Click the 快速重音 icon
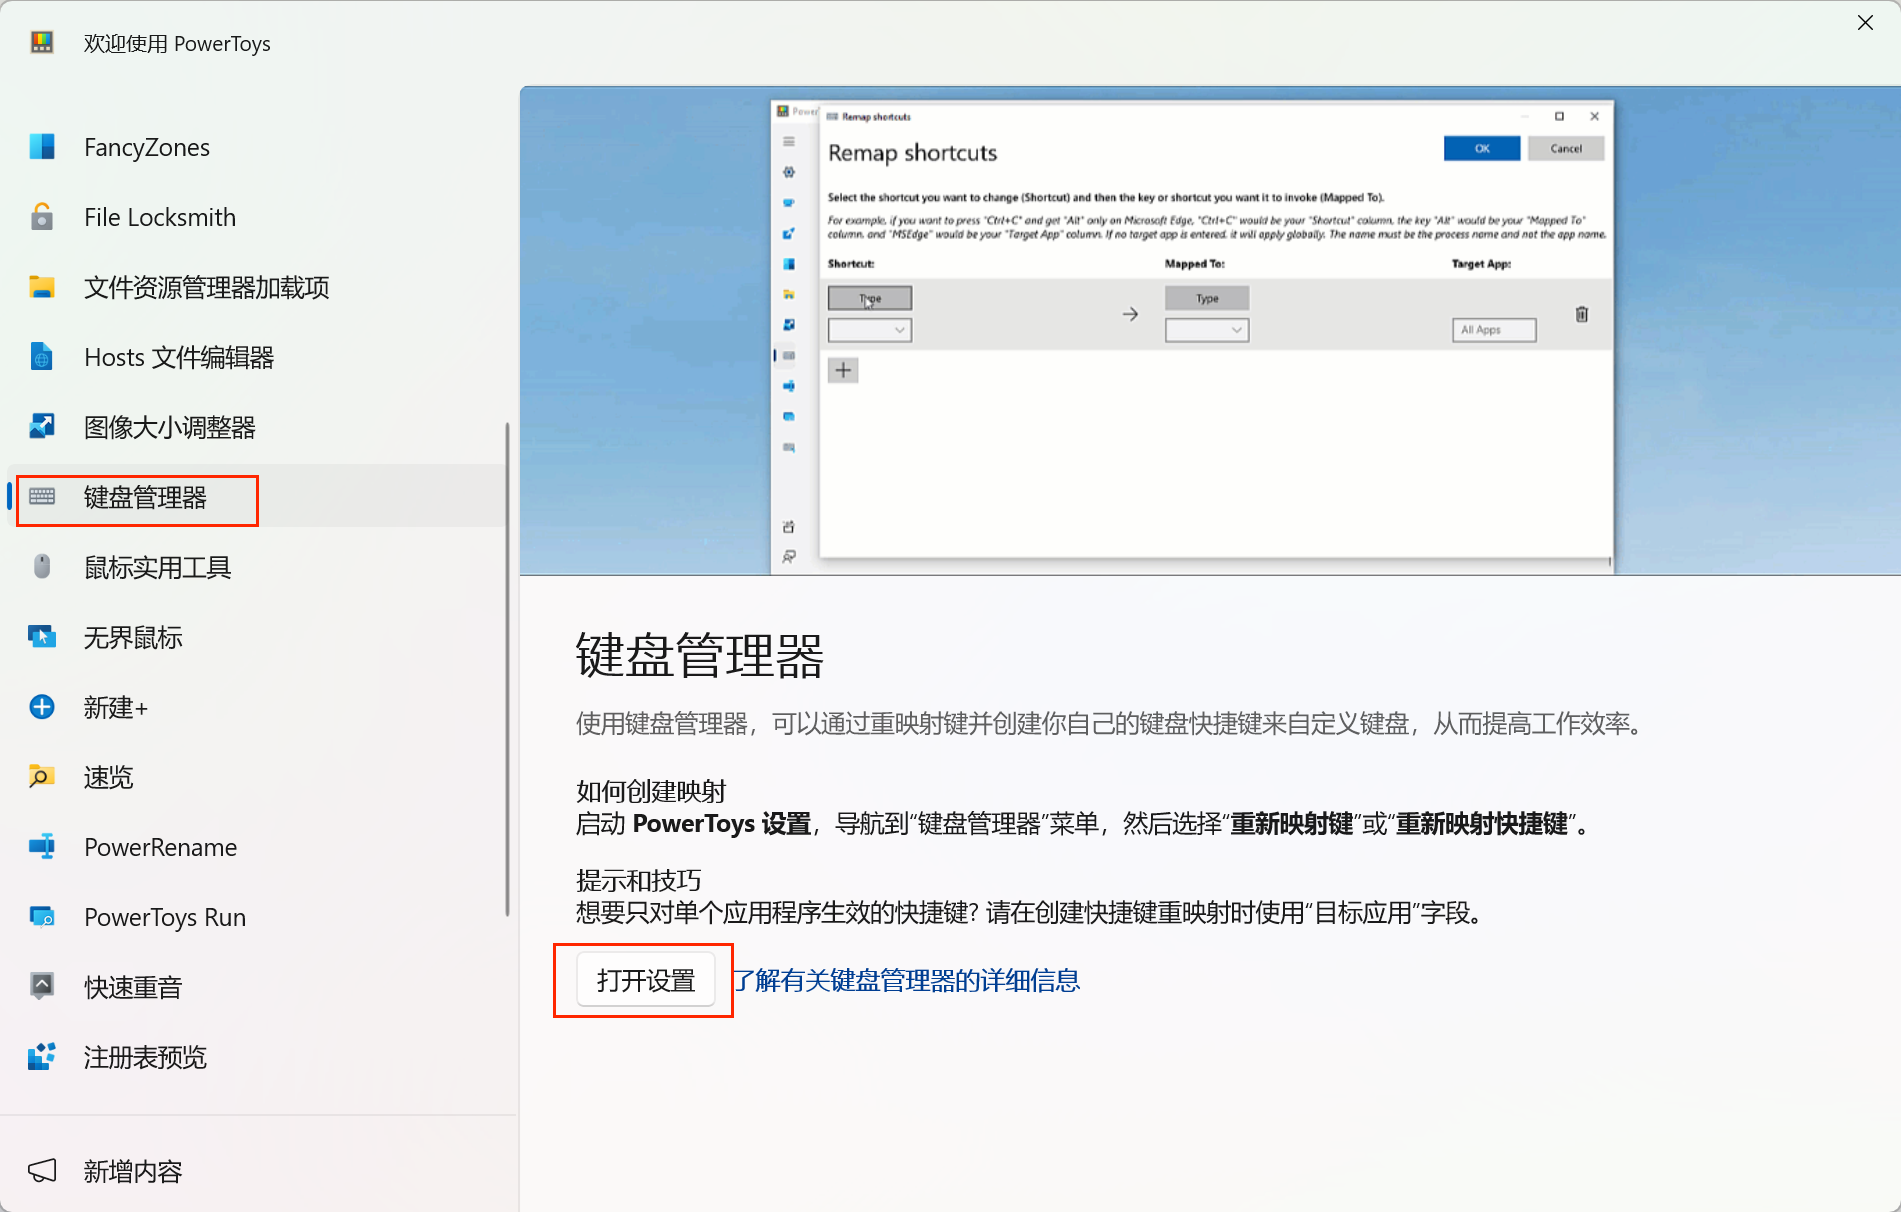1901x1212 pixels. point(41,987)
